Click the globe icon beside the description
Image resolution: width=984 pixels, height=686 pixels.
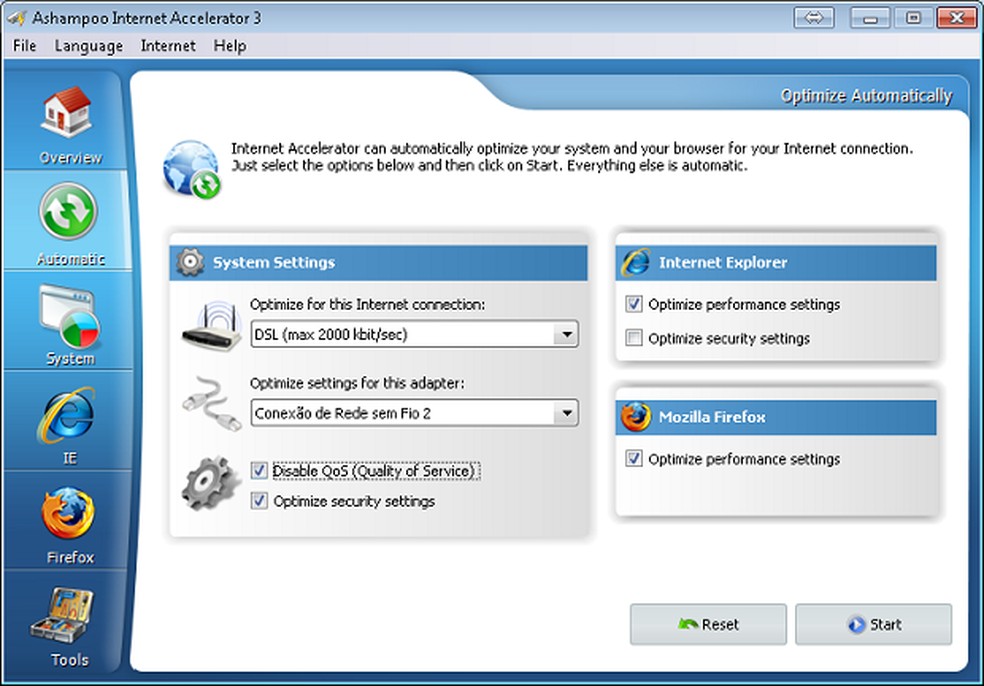[x=191, y=168]
